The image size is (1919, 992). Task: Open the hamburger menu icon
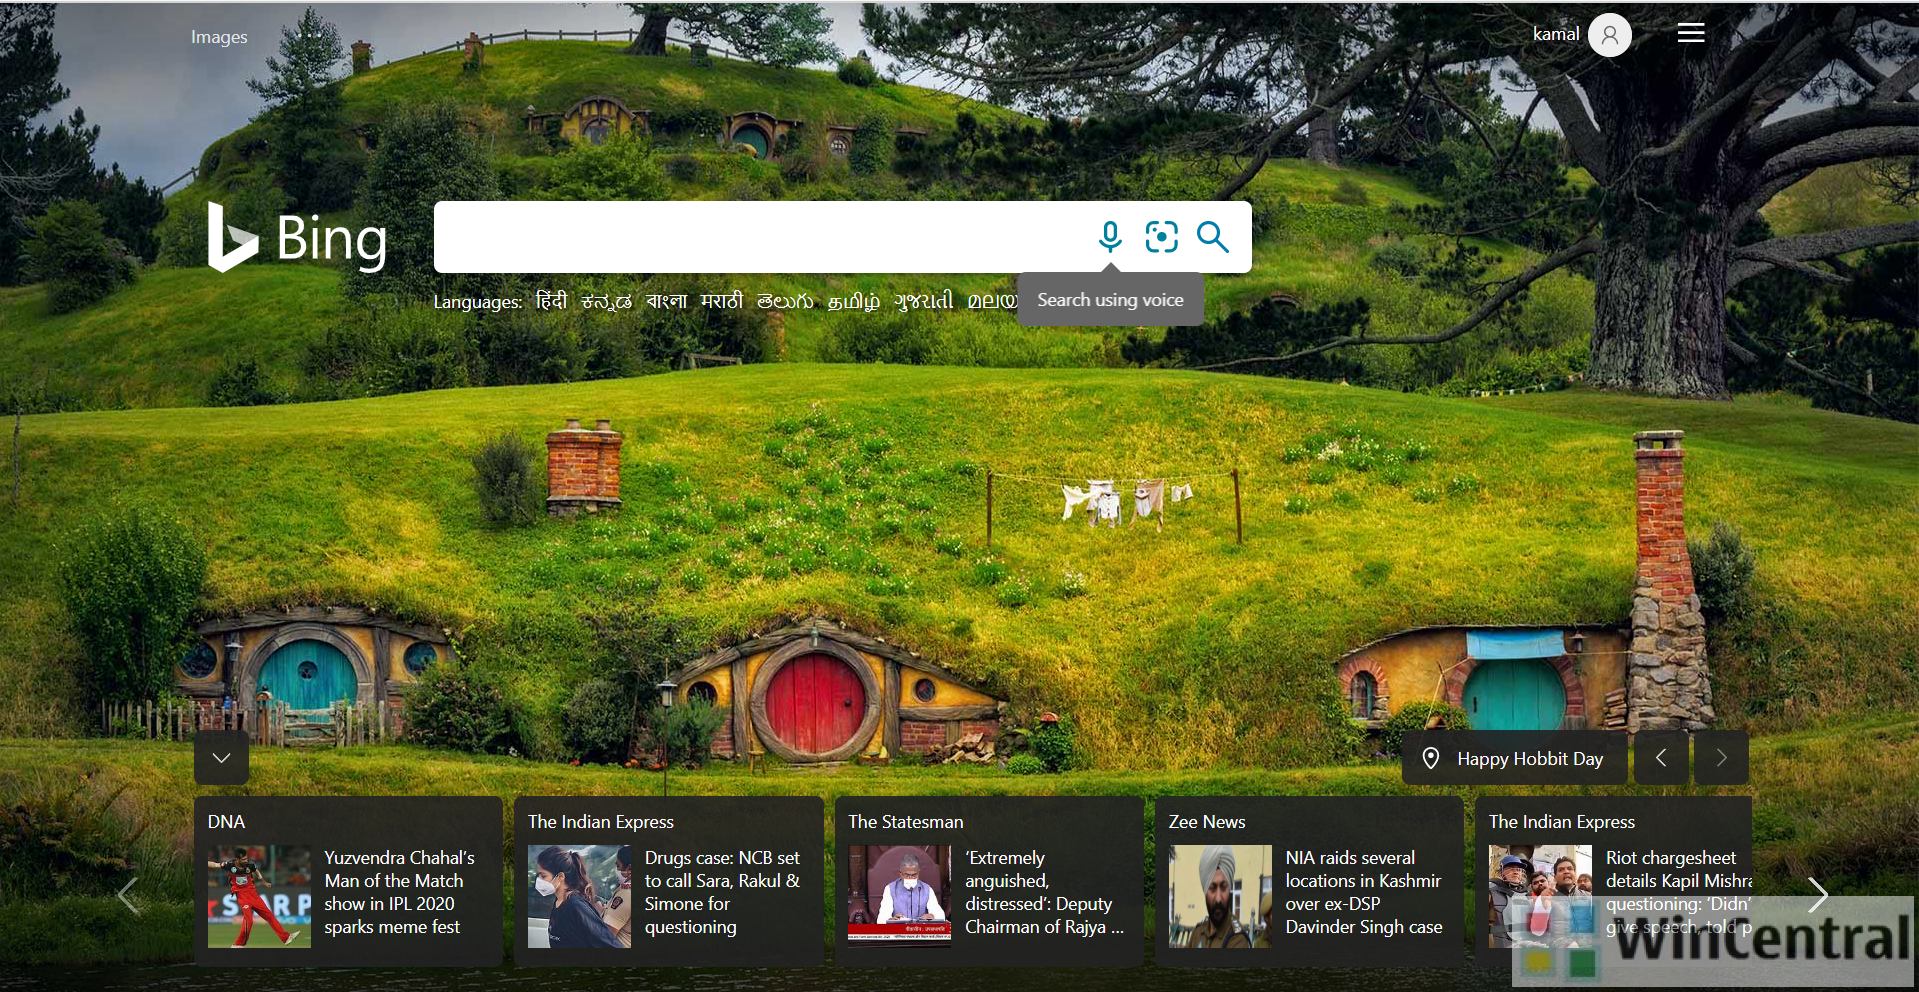tap(1691, 33)
